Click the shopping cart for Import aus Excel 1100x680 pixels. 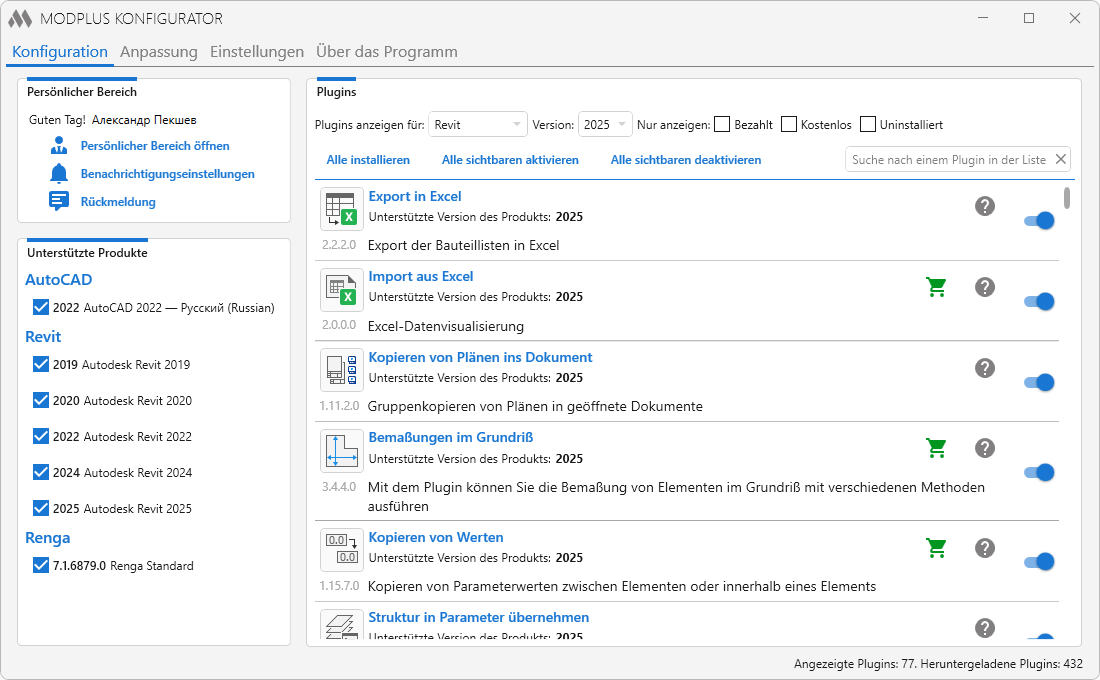937,287
